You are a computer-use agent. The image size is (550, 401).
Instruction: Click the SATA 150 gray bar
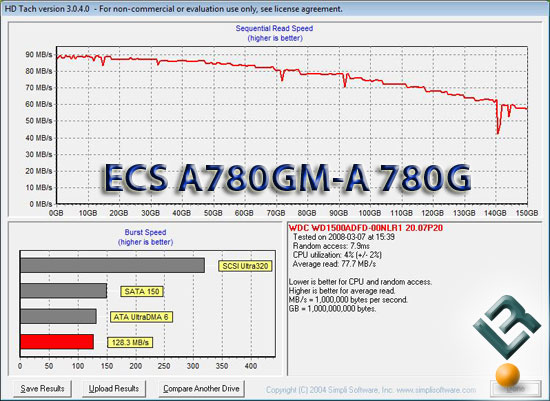[63, 291]
